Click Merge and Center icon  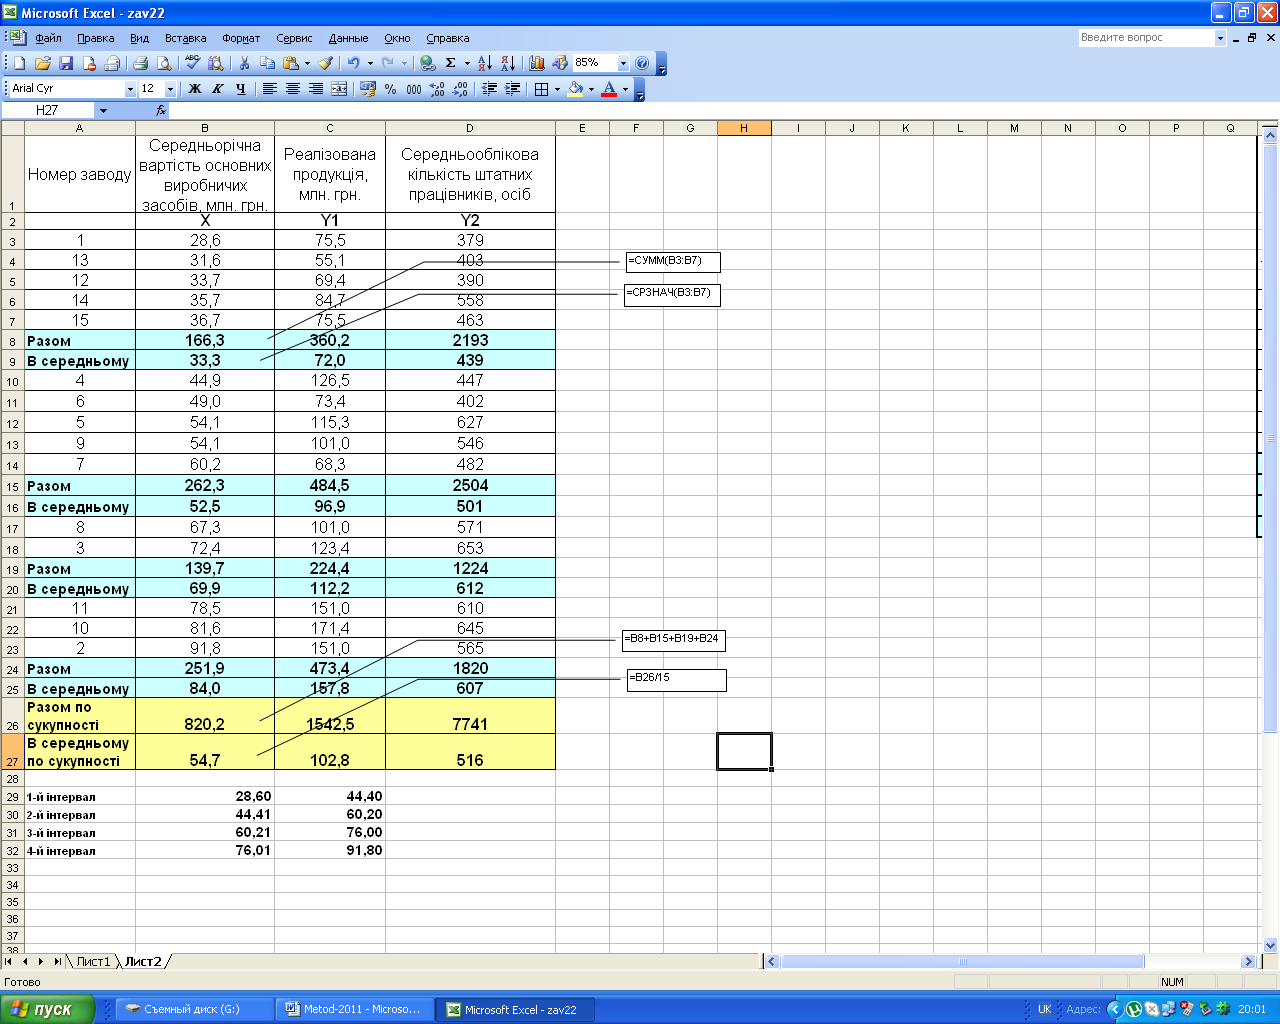[x=339, y=89]
